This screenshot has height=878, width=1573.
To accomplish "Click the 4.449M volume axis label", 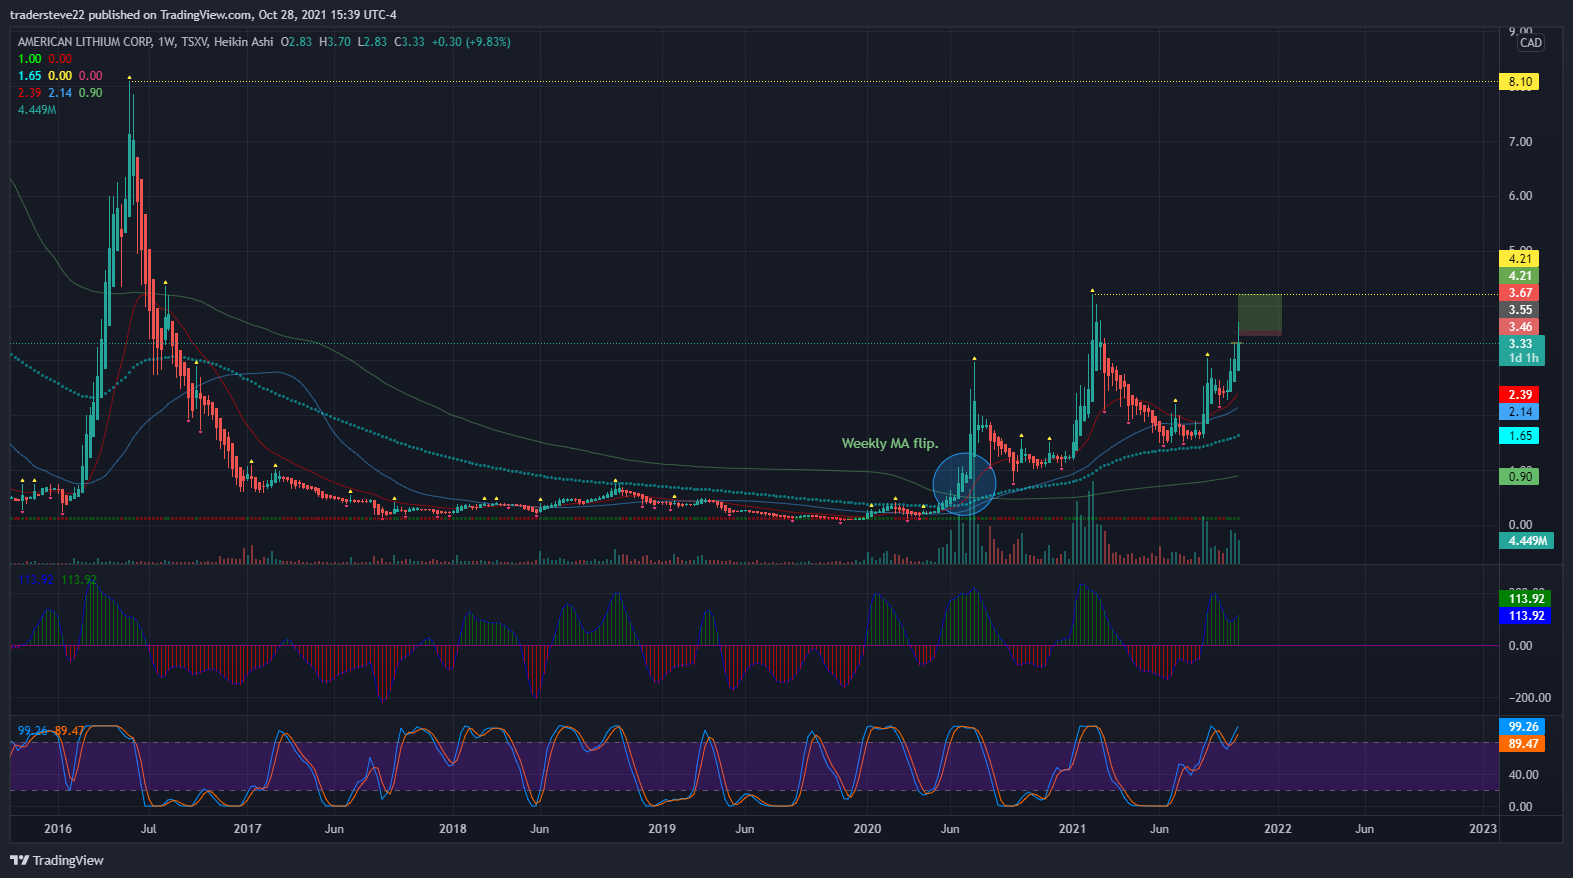I will point(1526,541).
